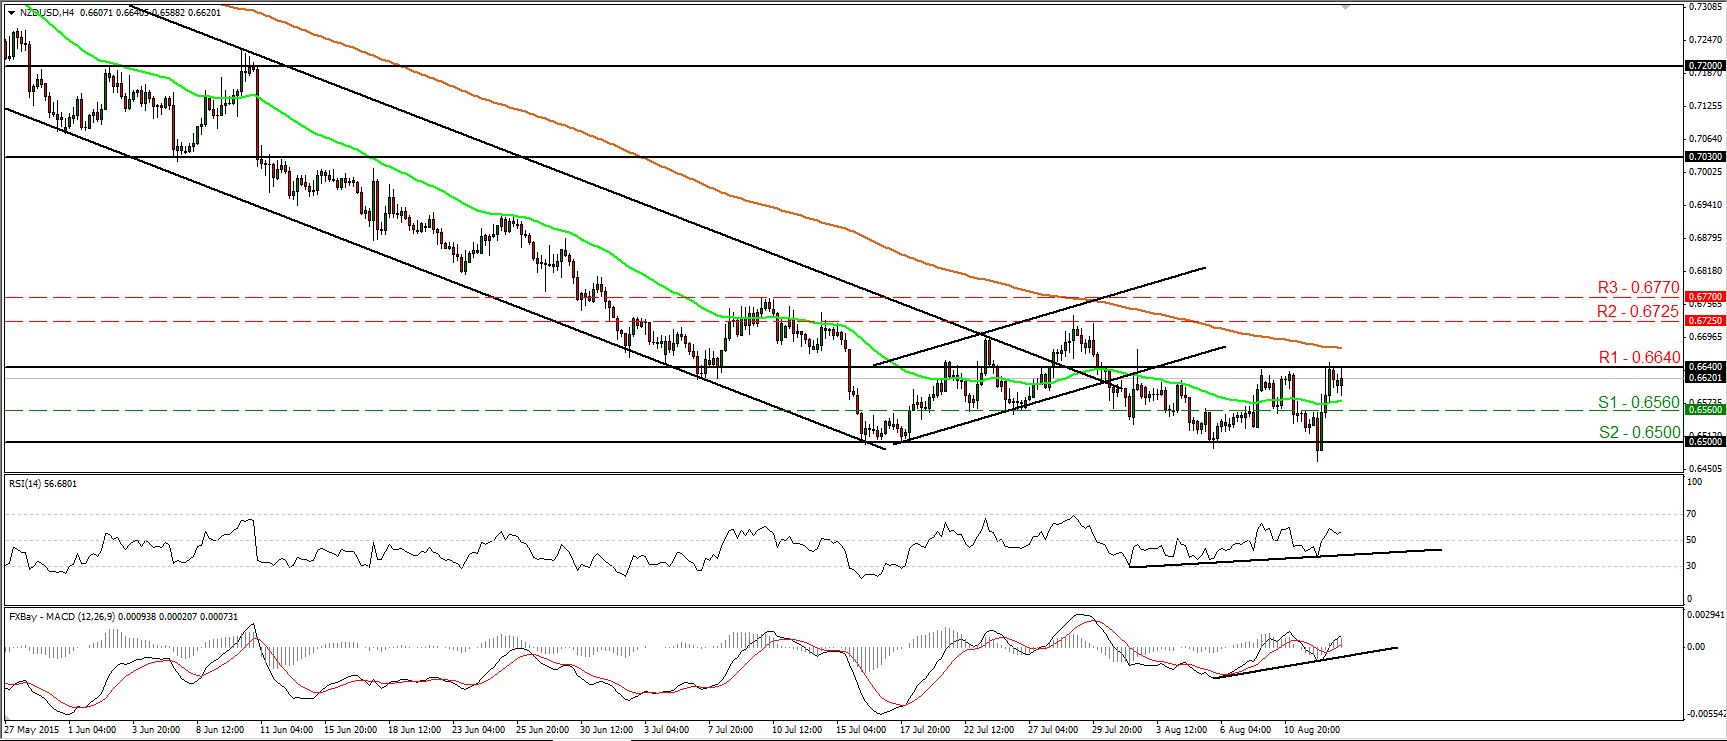1727x741 pixels.
Task: Click the 1 Jun 04:00 time axis label
Action: [92, 730]
